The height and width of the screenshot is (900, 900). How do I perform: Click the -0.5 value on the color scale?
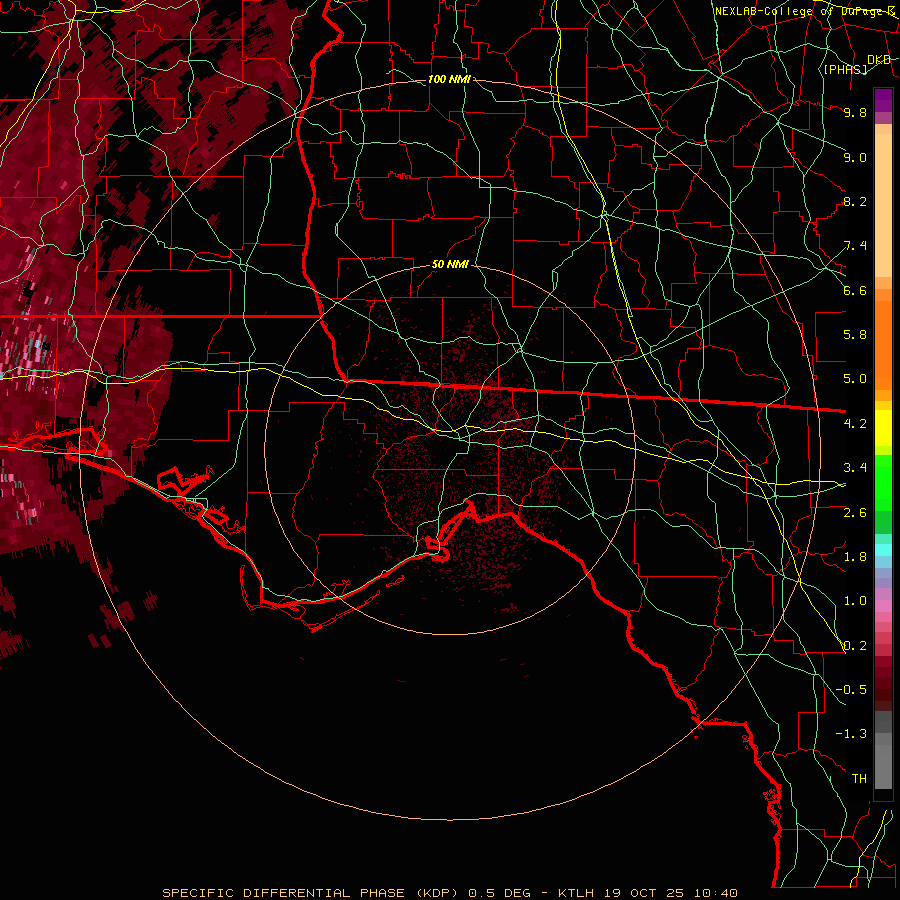851,690
